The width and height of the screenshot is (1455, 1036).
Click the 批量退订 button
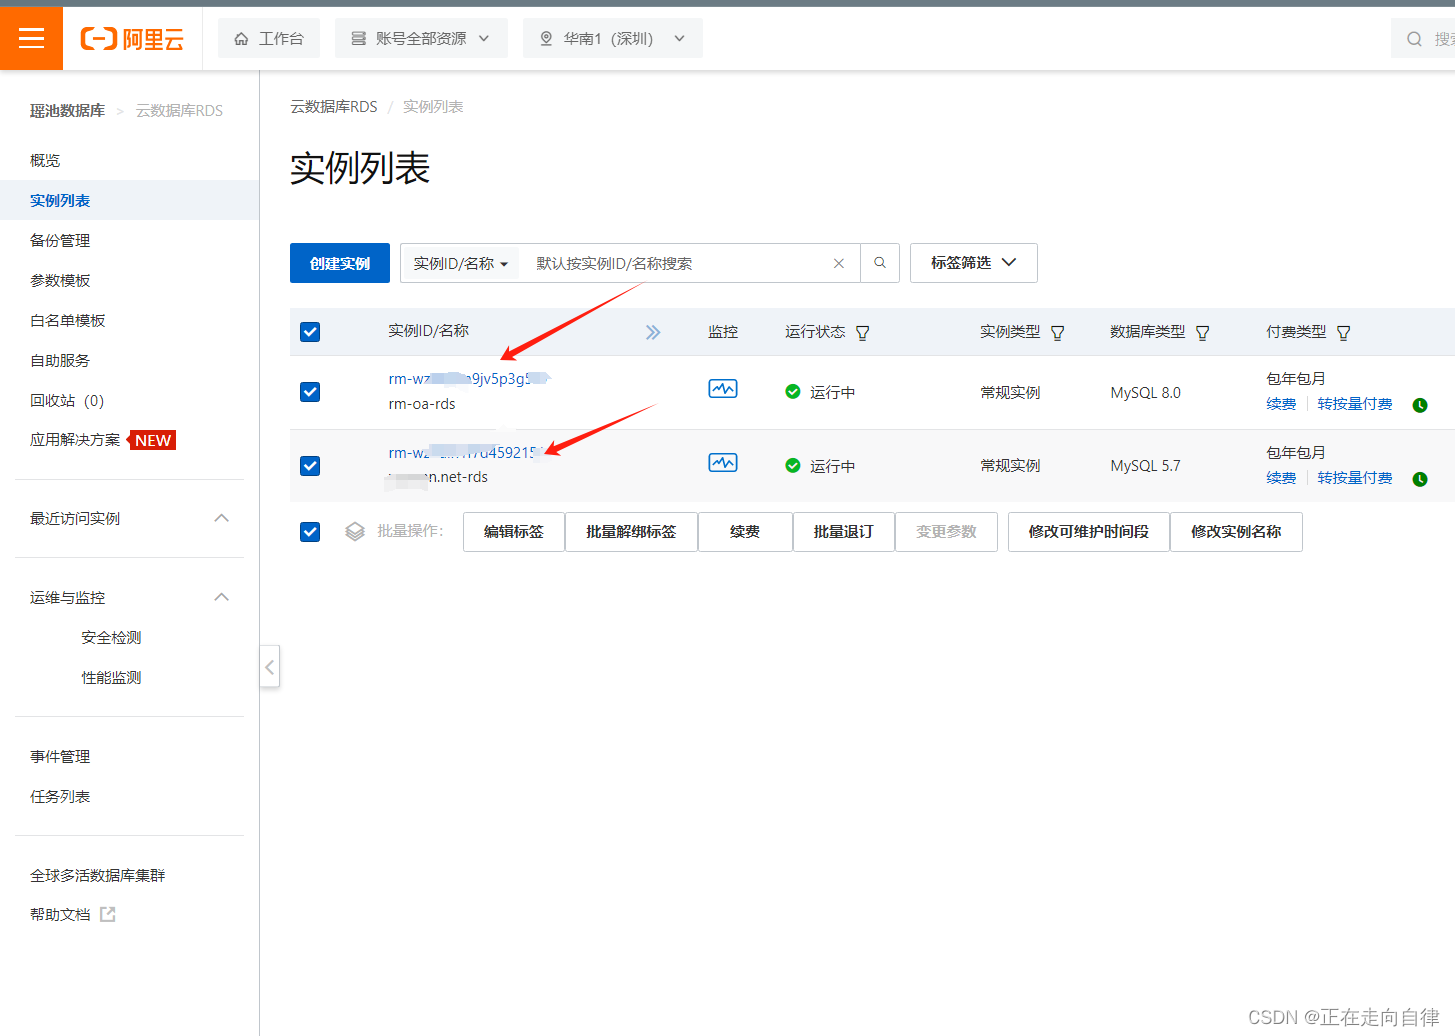tap(843, 532)
